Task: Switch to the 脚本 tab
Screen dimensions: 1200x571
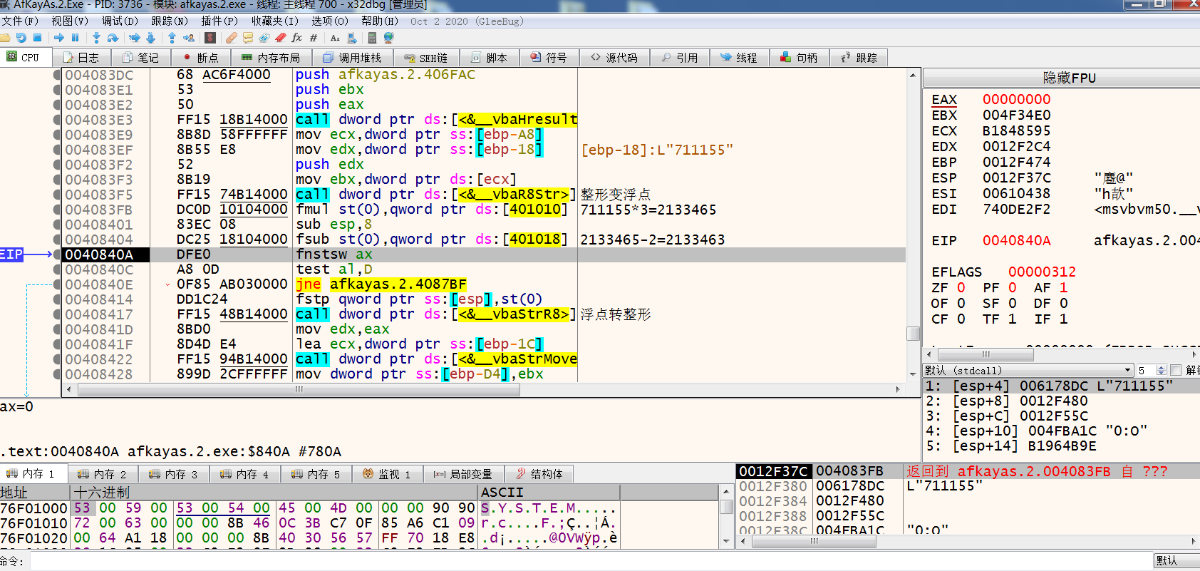Action: coord(488,57)
